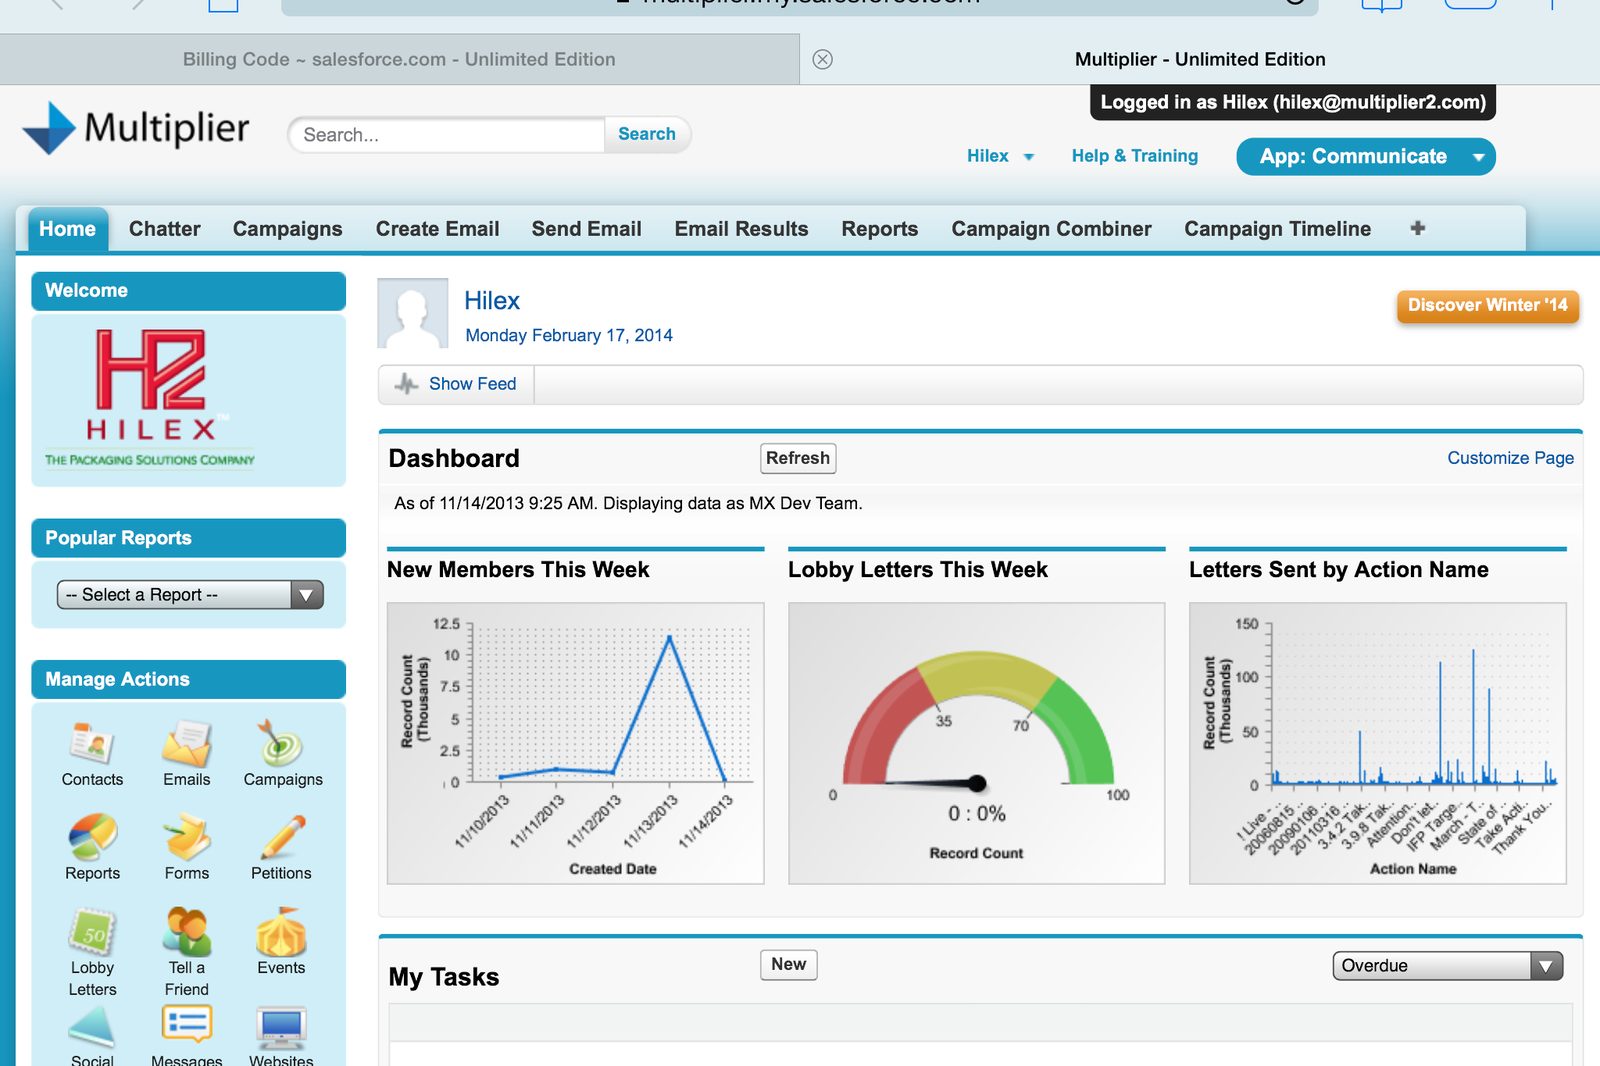Close the Billing Code browser tab
This screenshot has width=1600, height=1066.
822,59
